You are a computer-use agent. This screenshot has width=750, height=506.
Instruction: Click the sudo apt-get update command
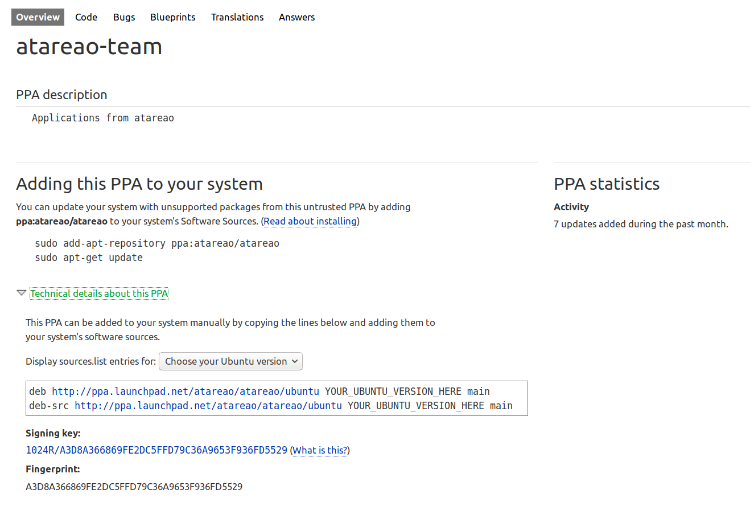(89, 257)
